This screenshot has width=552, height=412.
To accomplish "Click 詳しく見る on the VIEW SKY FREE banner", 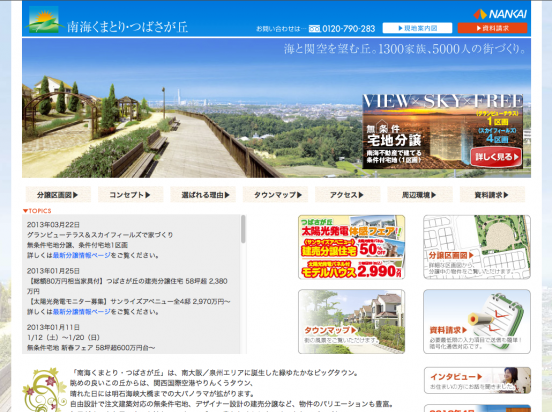I will tap(496, 157).
